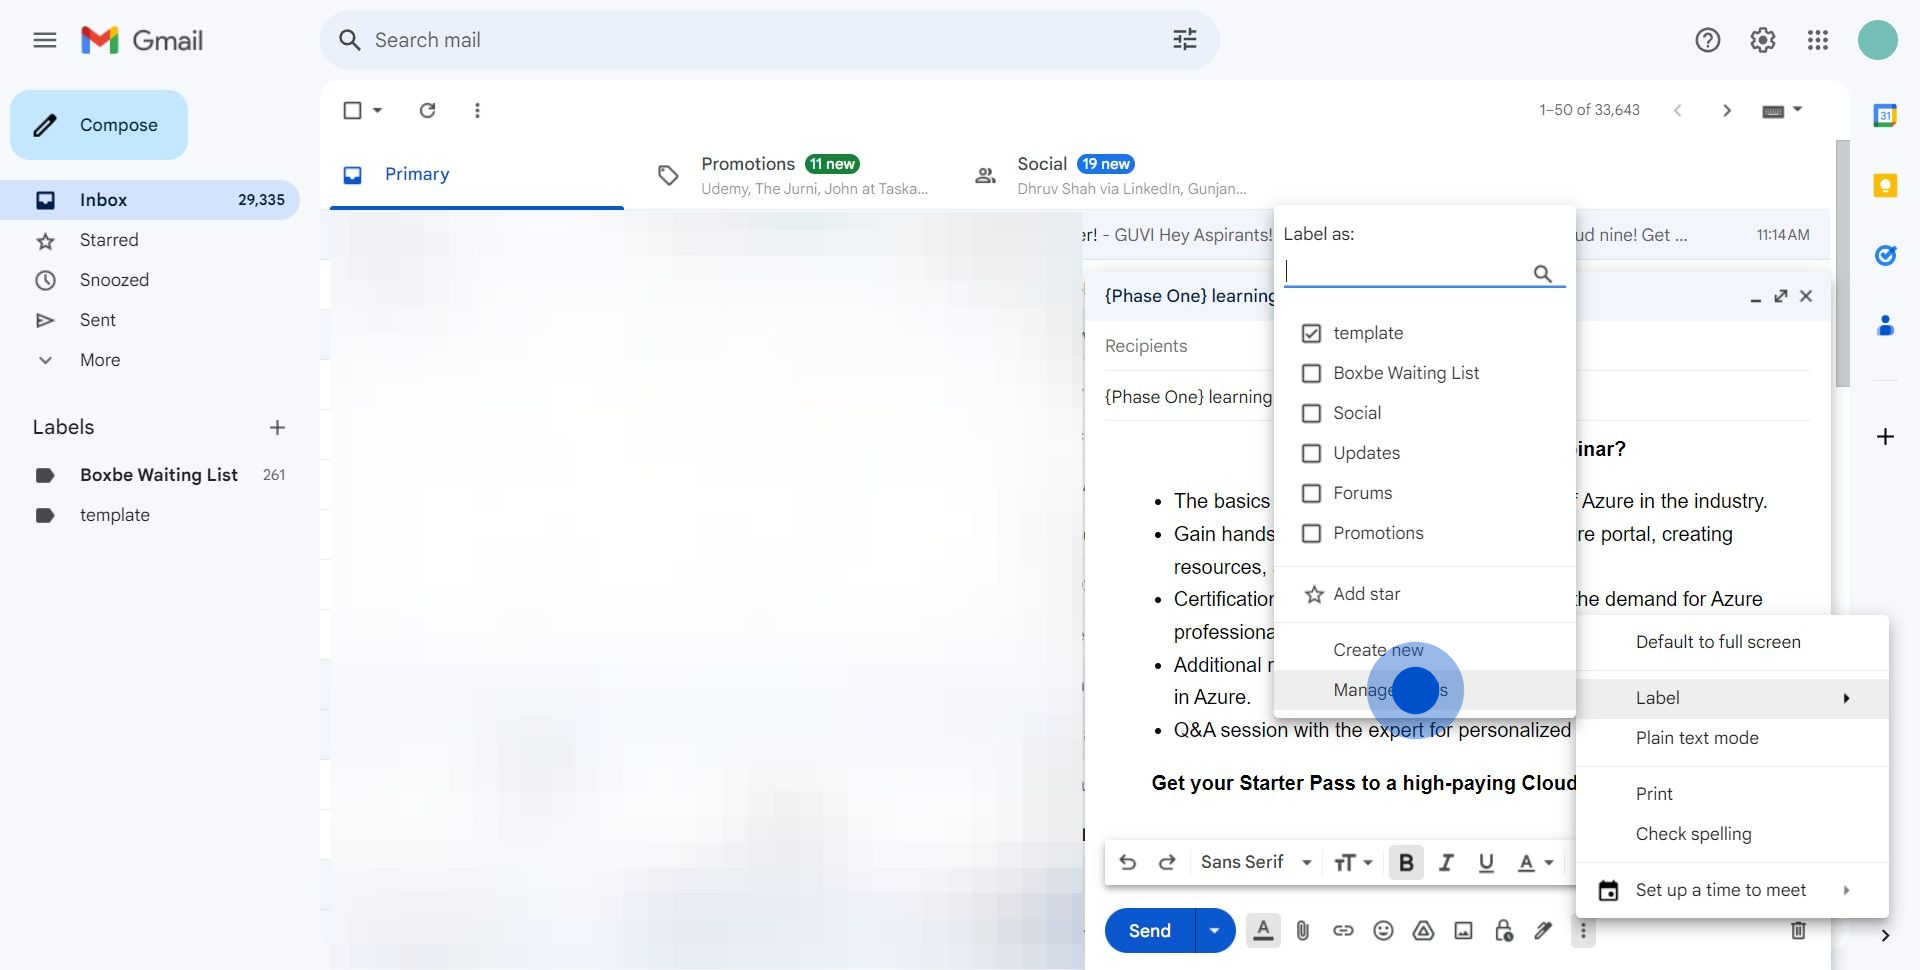The height and width of the screenshot is (970, 1920).
Task: Insert files using Google Drive
Action: pyautogui.click(x=1423, y=931)
